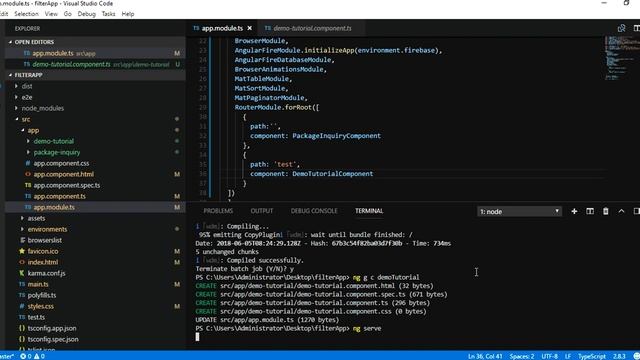Select the Terminal panel tab

coord(369,211)
